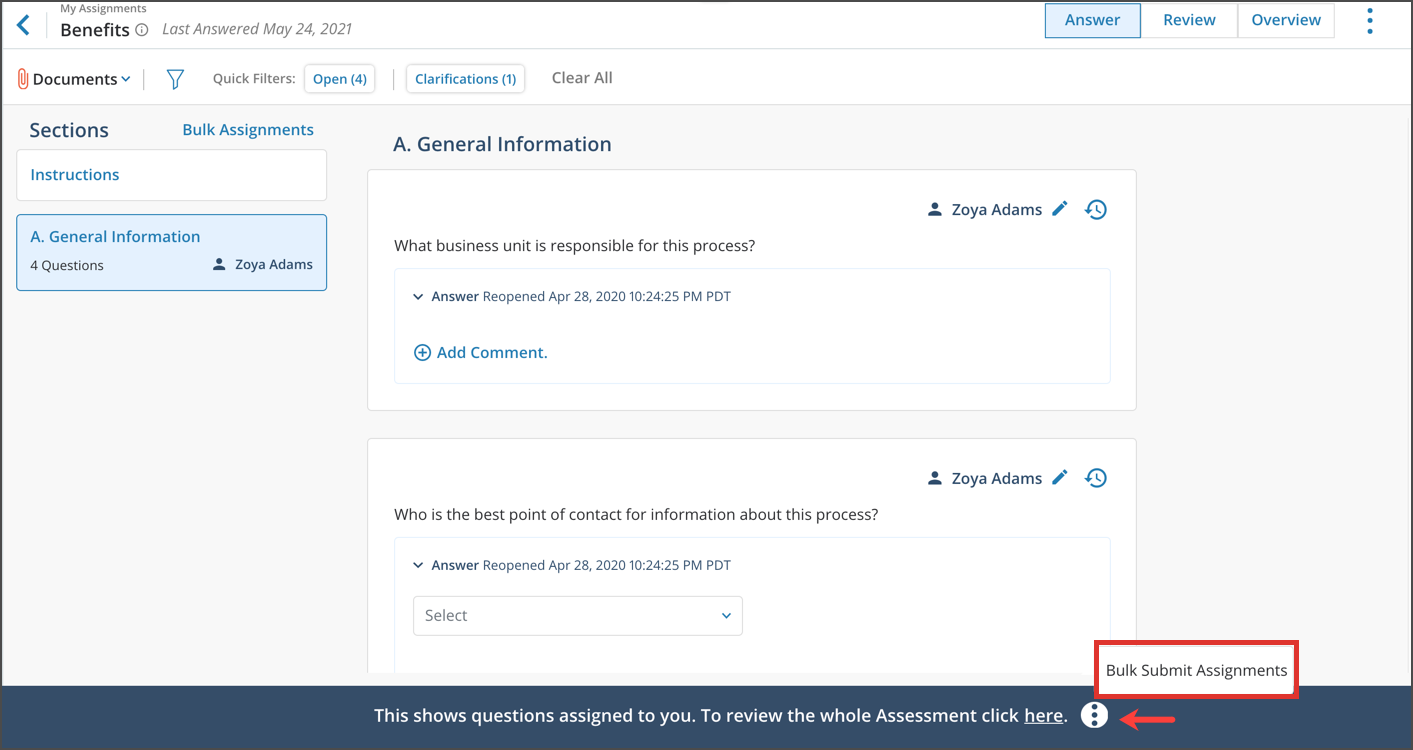1413x750 pixels.
Task: Select the A. General Information section
Action: click(x=172, y=253)
